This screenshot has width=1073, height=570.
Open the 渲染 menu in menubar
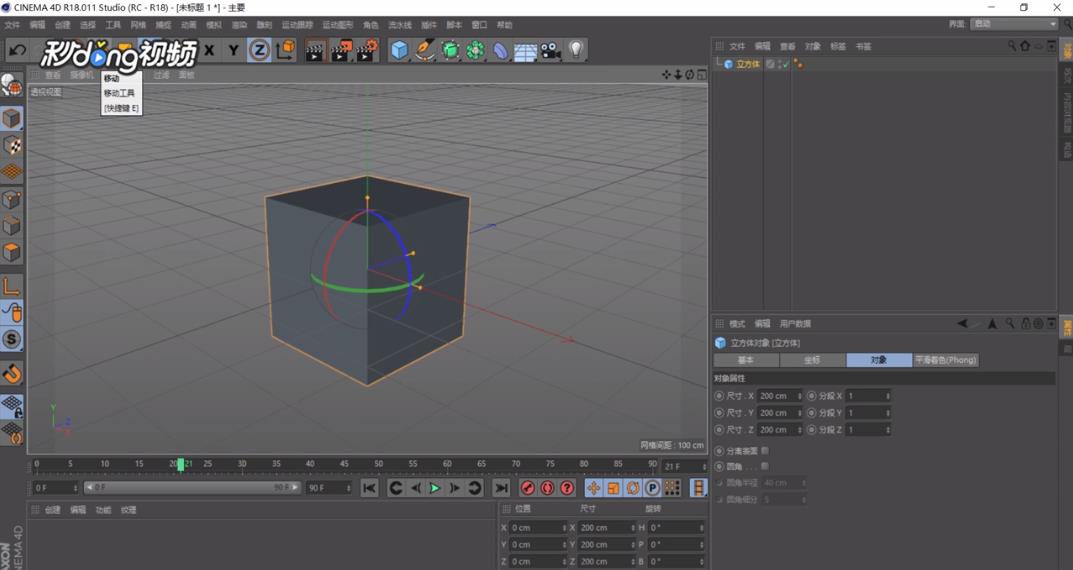(239, 25)
